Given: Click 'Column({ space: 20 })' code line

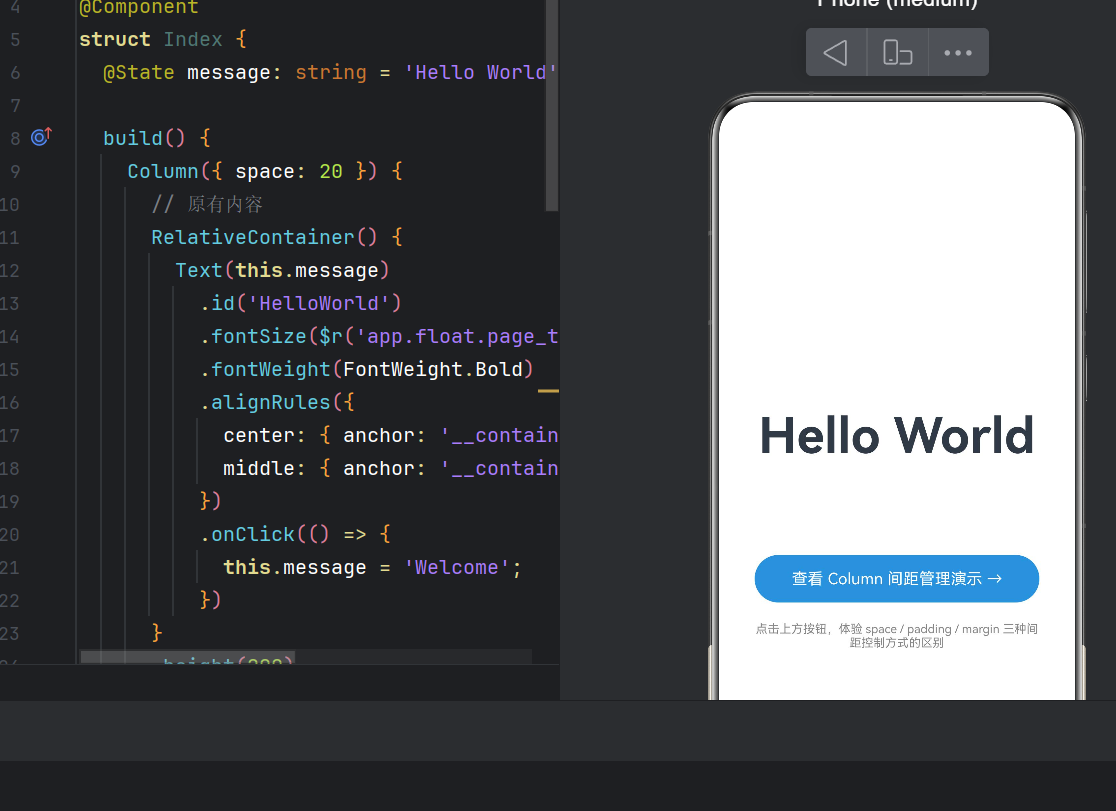Looking at the screenshot, I should [x=265, y=172].
